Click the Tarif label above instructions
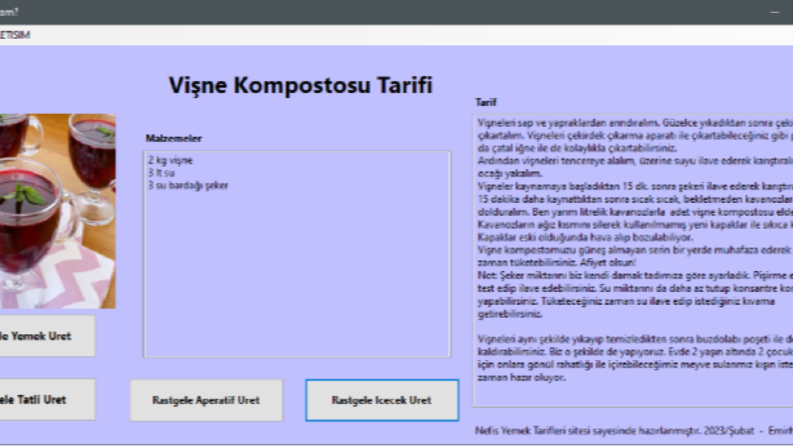 [486, 102]
